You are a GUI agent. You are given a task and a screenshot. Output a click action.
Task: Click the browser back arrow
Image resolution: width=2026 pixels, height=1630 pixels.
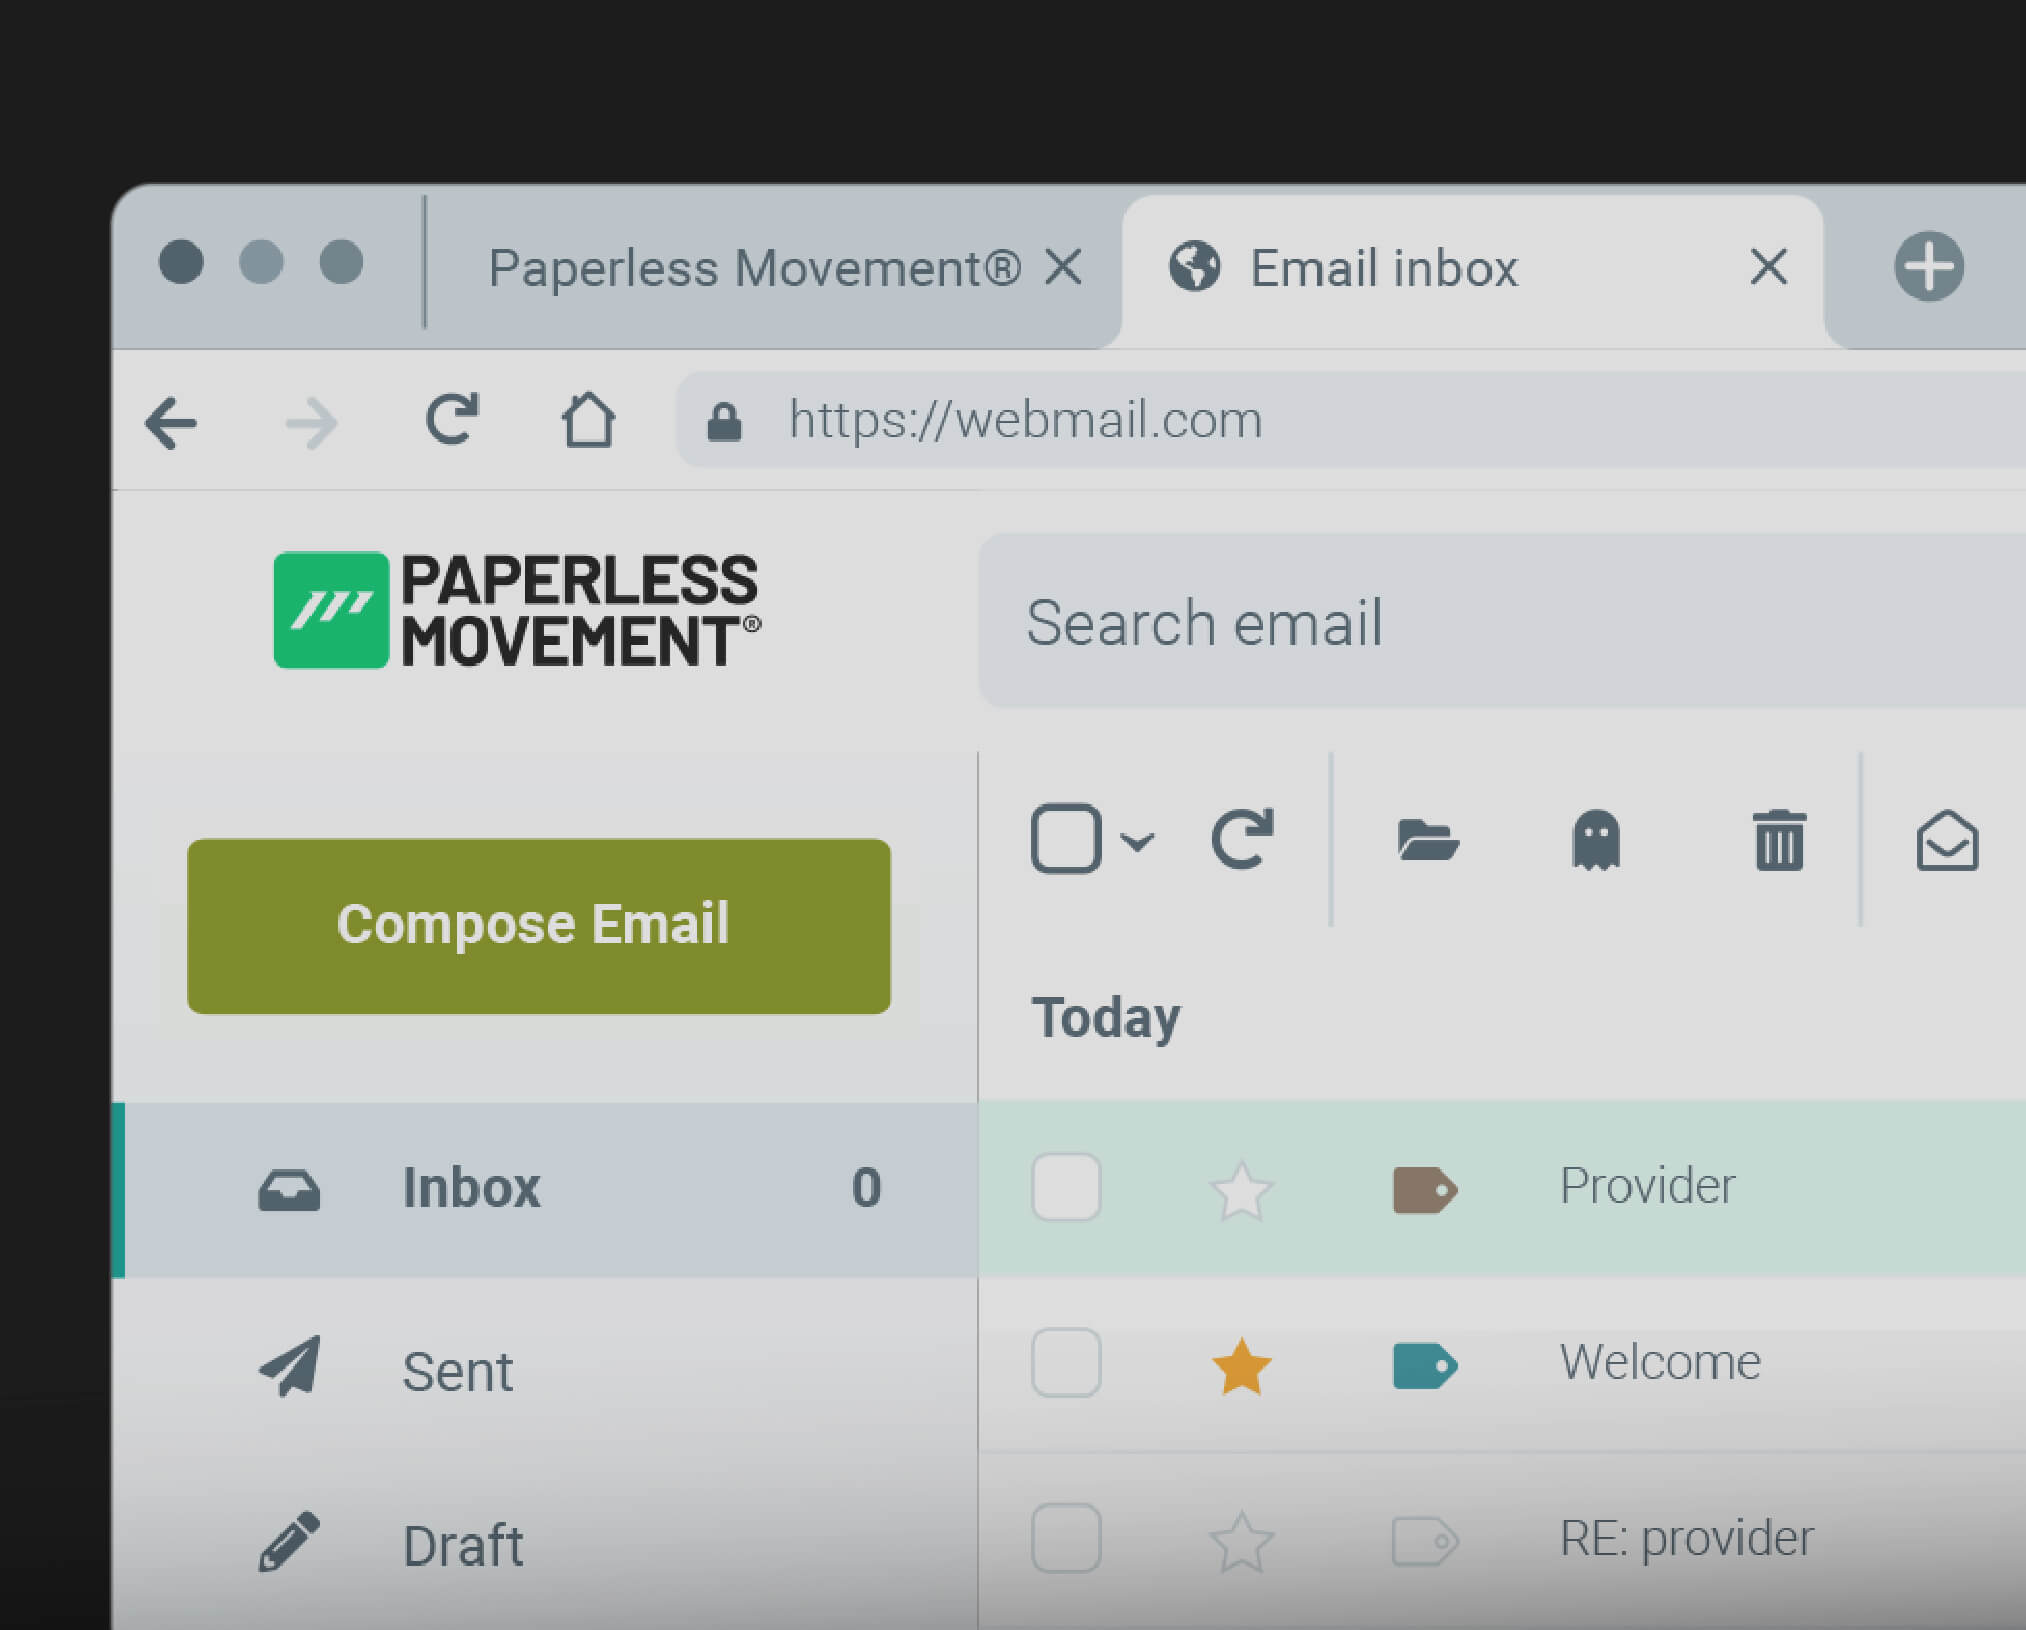[x=171, y=423]
